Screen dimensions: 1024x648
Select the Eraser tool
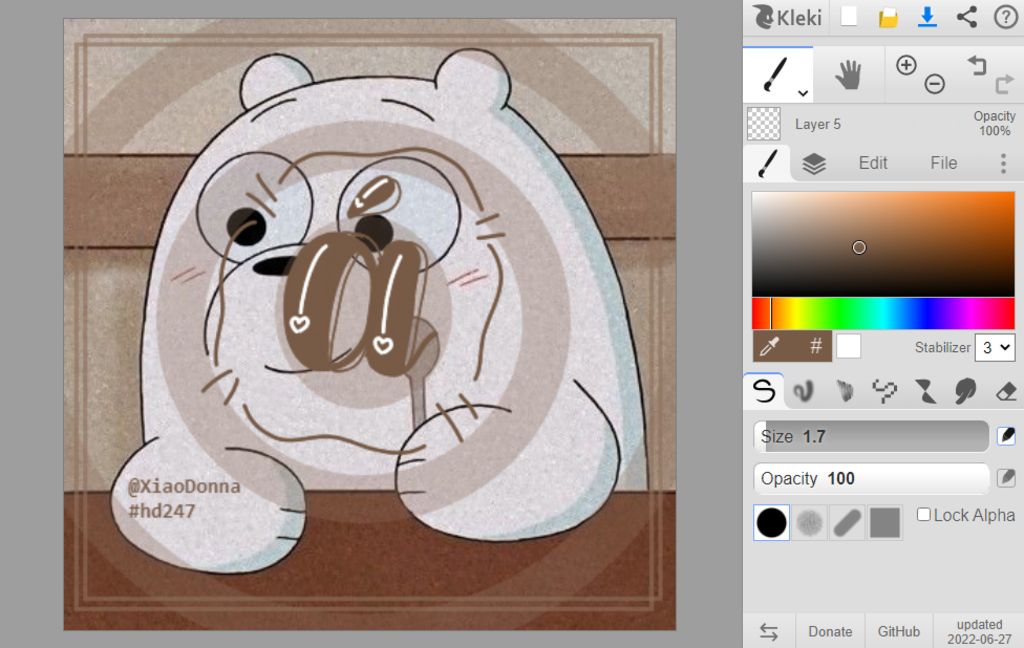[1006, 391]
